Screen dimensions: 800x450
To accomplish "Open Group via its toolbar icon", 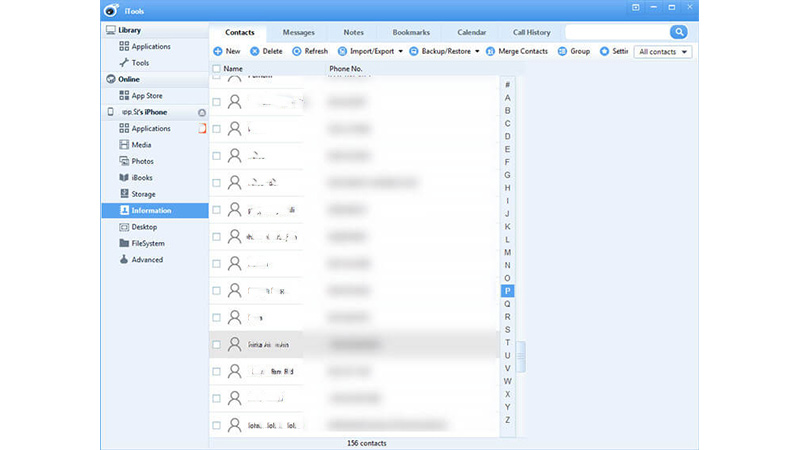I will coord(562,51).
